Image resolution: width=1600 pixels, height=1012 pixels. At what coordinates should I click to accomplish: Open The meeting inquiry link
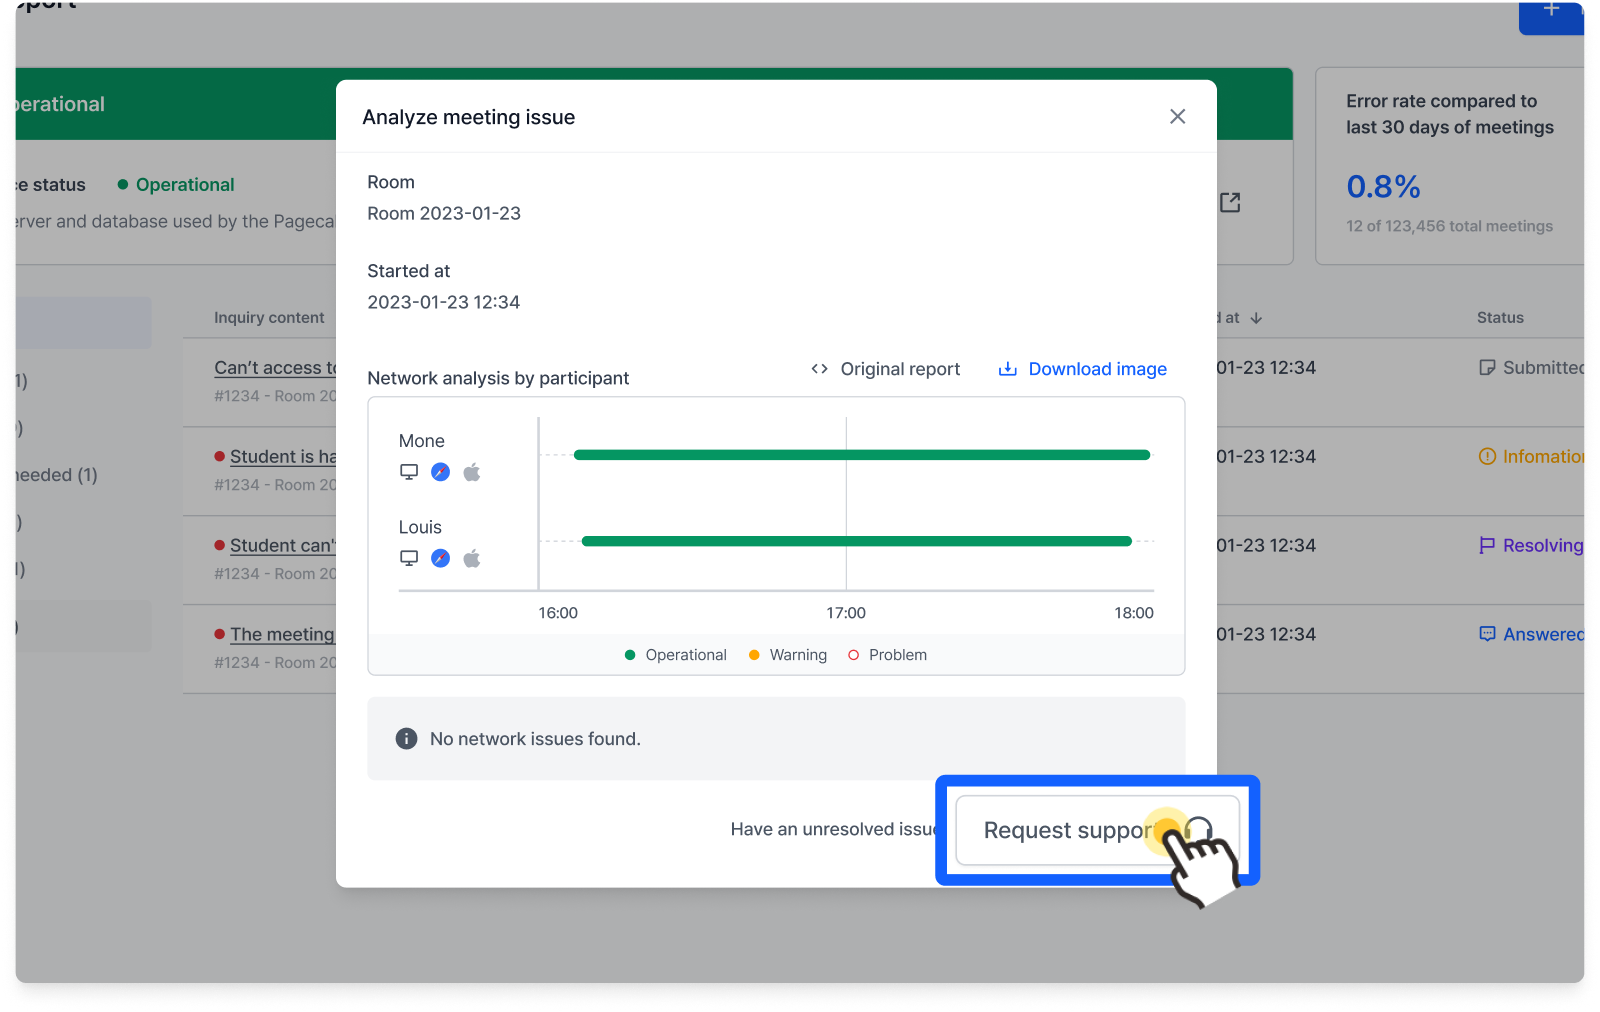tap(283, 635)
